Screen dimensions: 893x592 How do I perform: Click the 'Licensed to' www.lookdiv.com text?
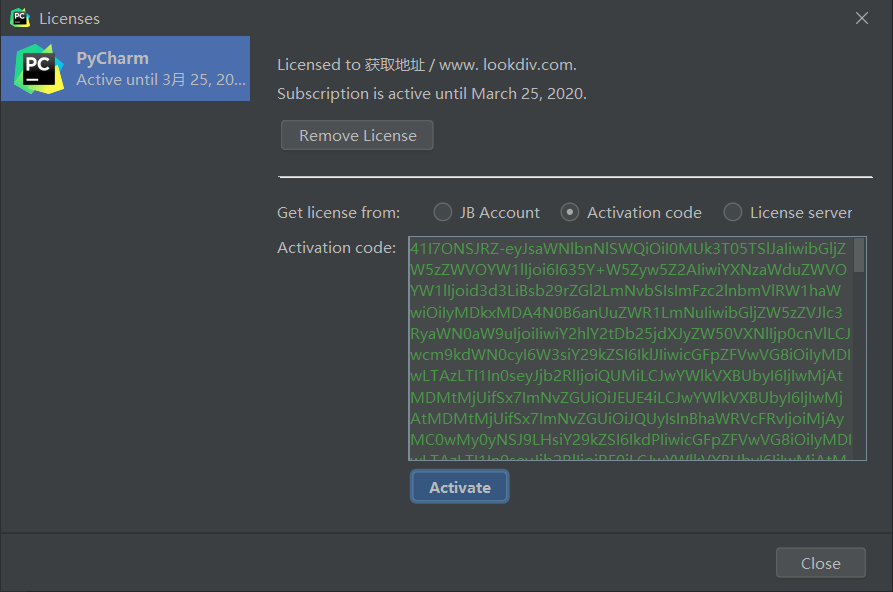(x=427, y=65)
